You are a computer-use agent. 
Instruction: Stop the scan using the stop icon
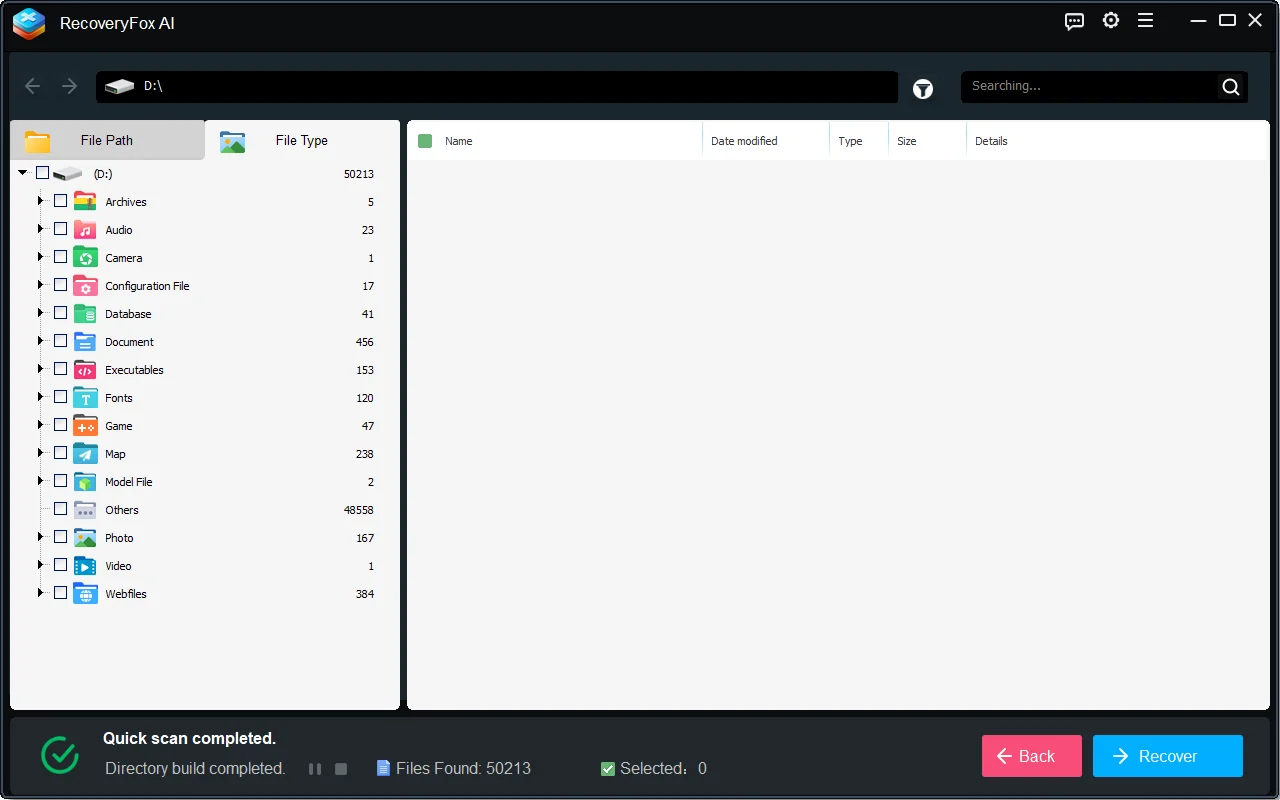pyautogui.click(x=341, y=768)
